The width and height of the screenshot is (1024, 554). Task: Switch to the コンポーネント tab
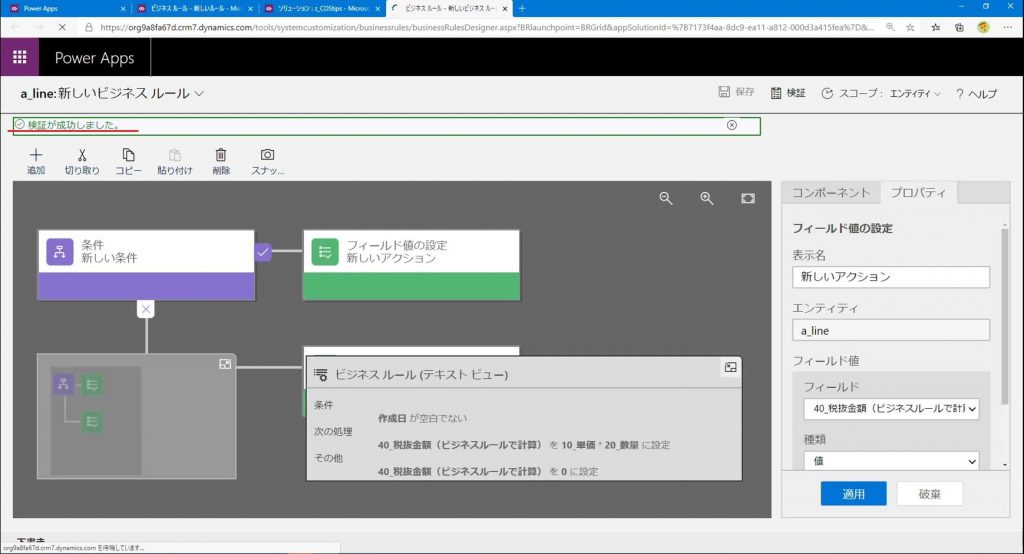(831, 192)
